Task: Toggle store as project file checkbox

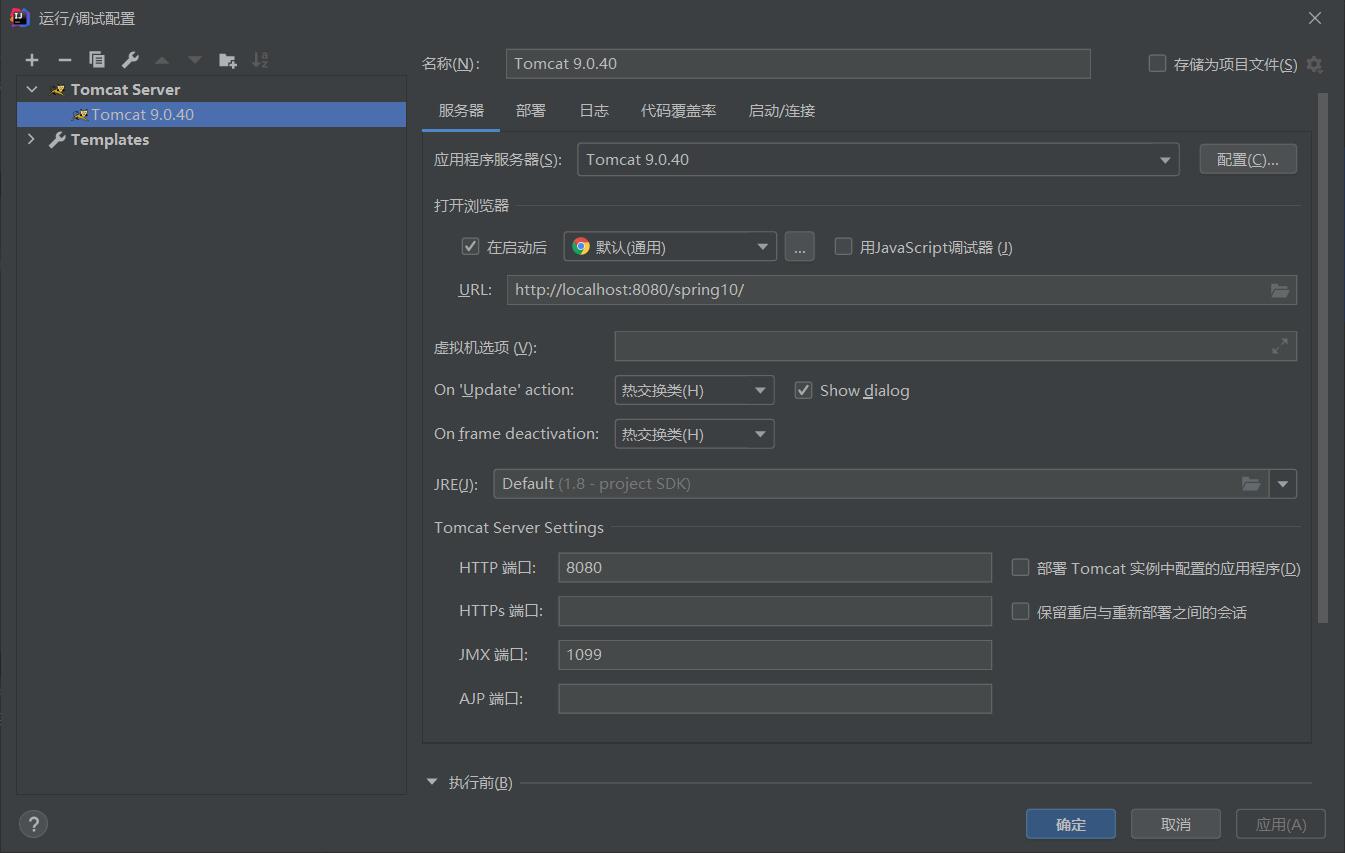Action: pyautogui.click(x=1158, y=63)
